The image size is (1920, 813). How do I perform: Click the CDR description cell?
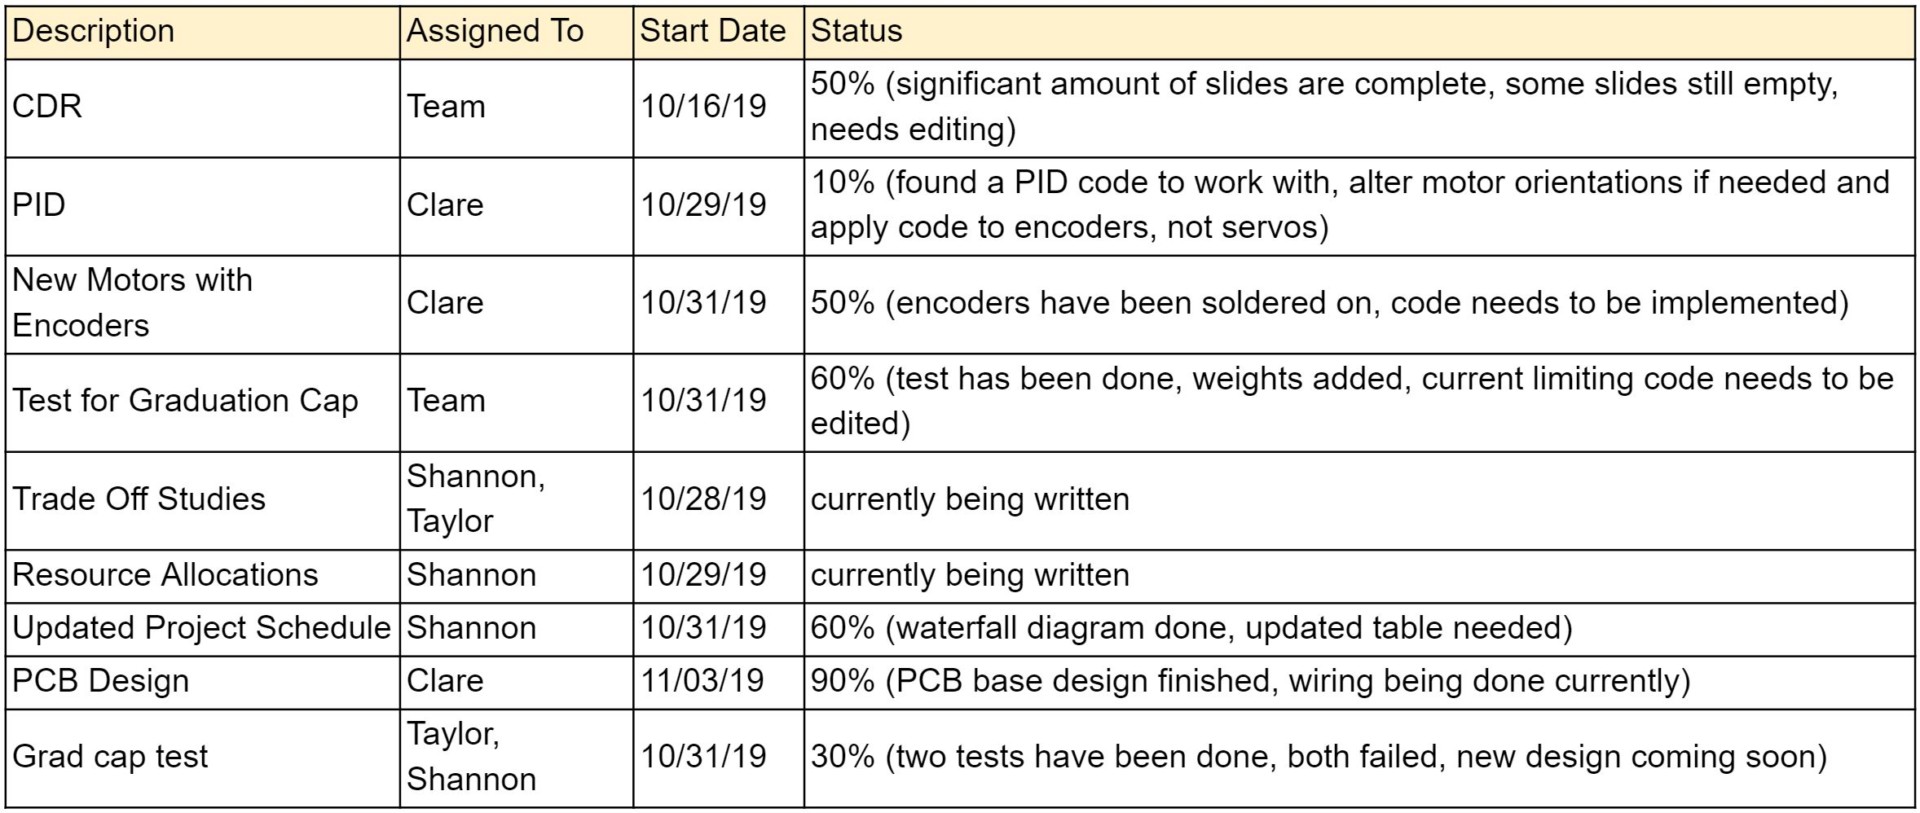pyautogui.click(x=203, y=108)
